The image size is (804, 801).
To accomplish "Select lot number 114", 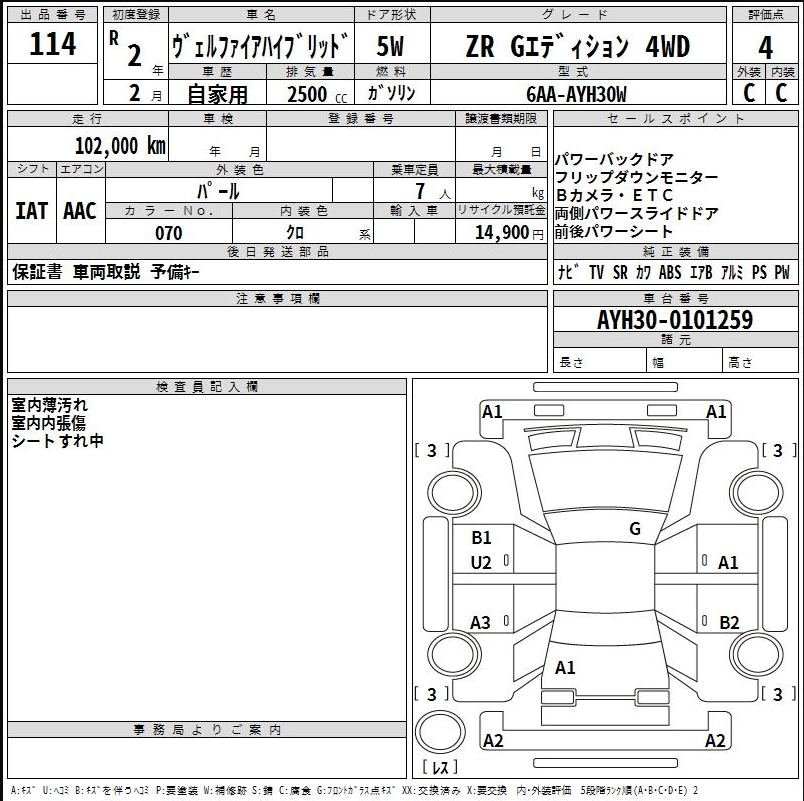I will 52,44.
